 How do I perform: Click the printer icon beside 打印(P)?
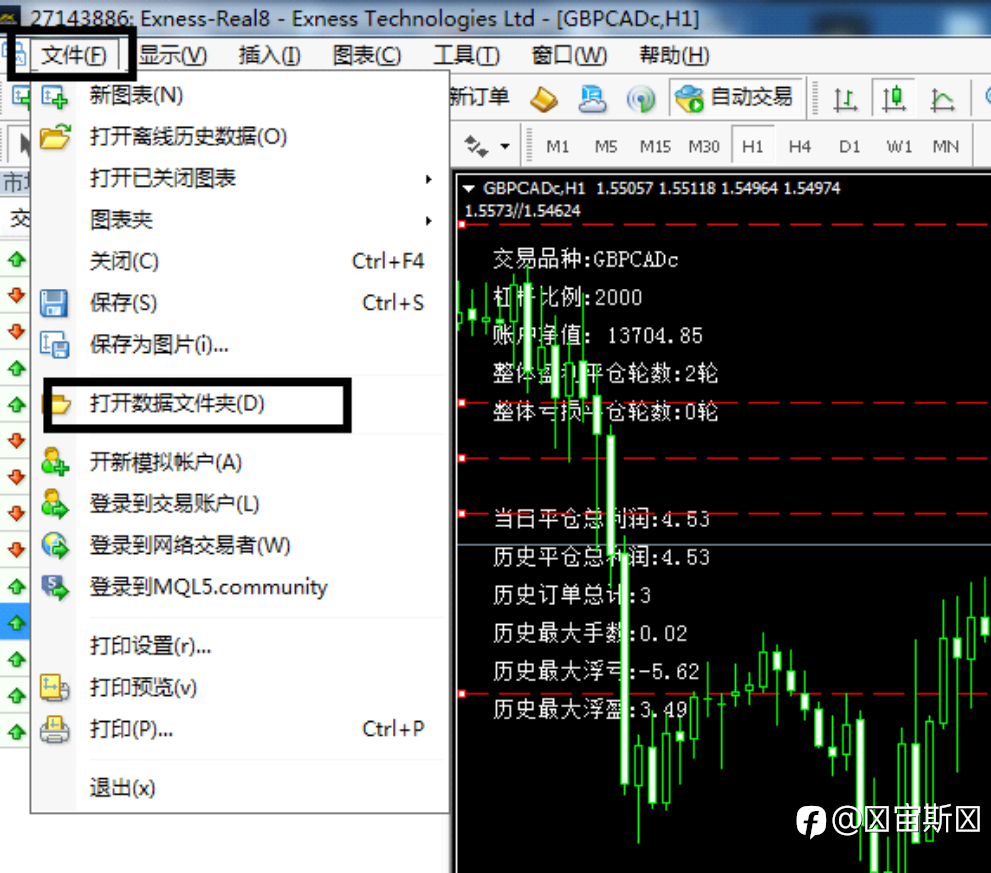pos(54,730)
